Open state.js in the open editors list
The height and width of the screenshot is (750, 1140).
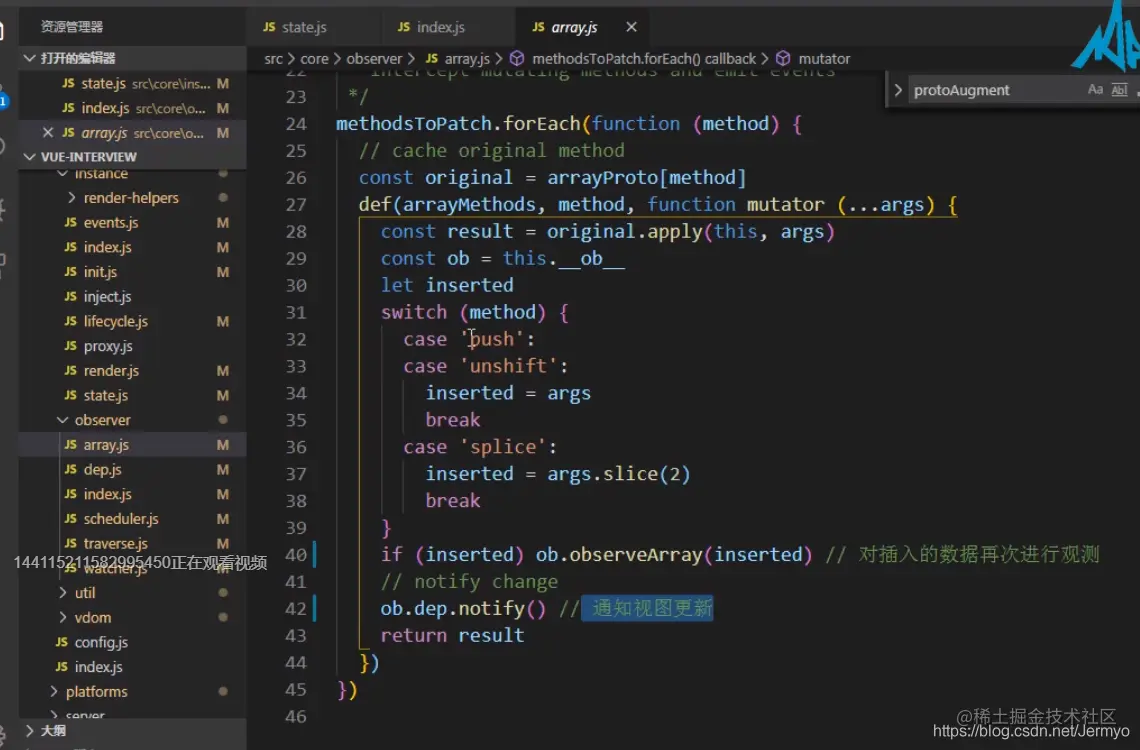pyautogui.click(x=132, y=84)
